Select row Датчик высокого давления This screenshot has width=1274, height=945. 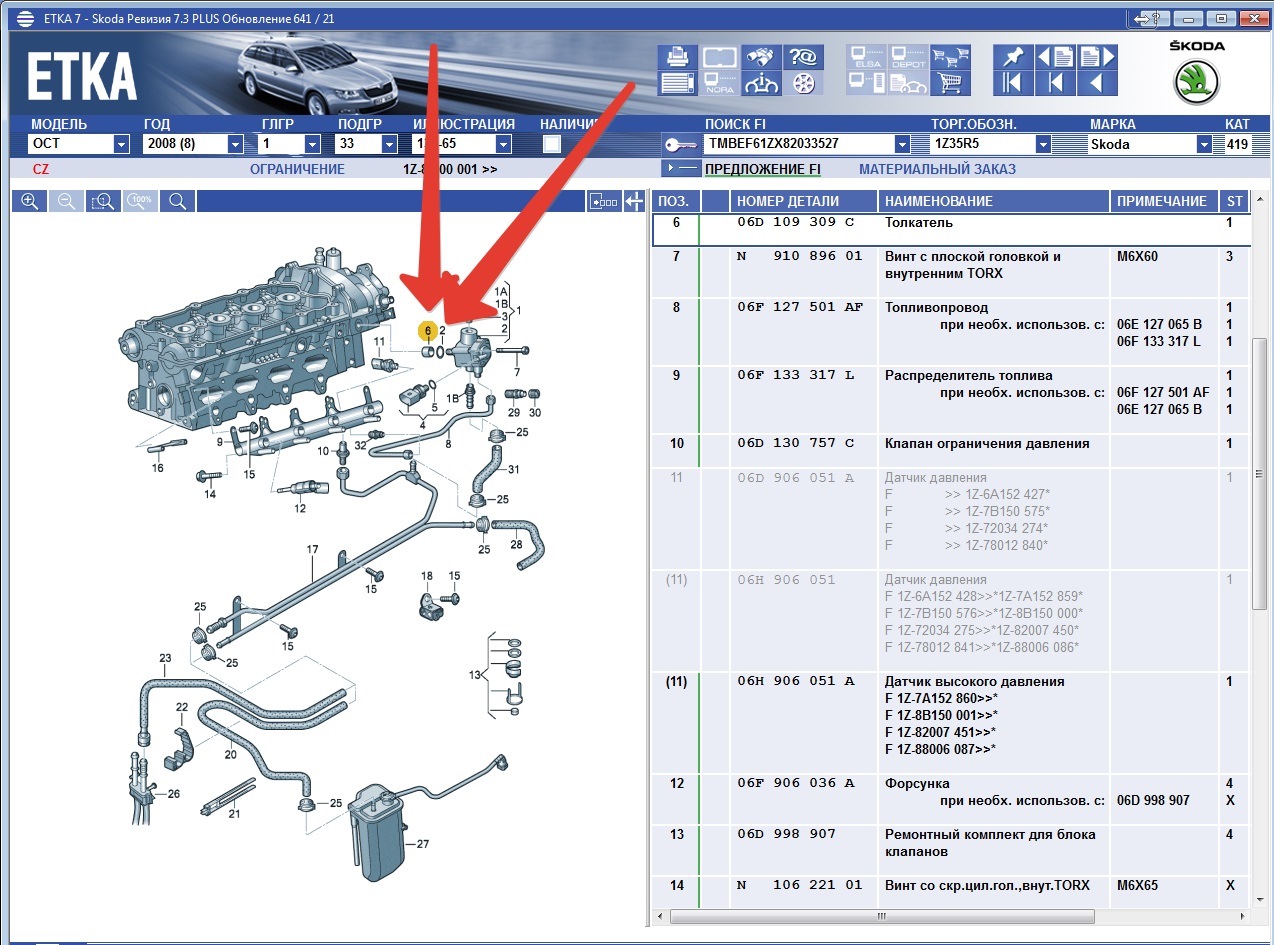951,722
